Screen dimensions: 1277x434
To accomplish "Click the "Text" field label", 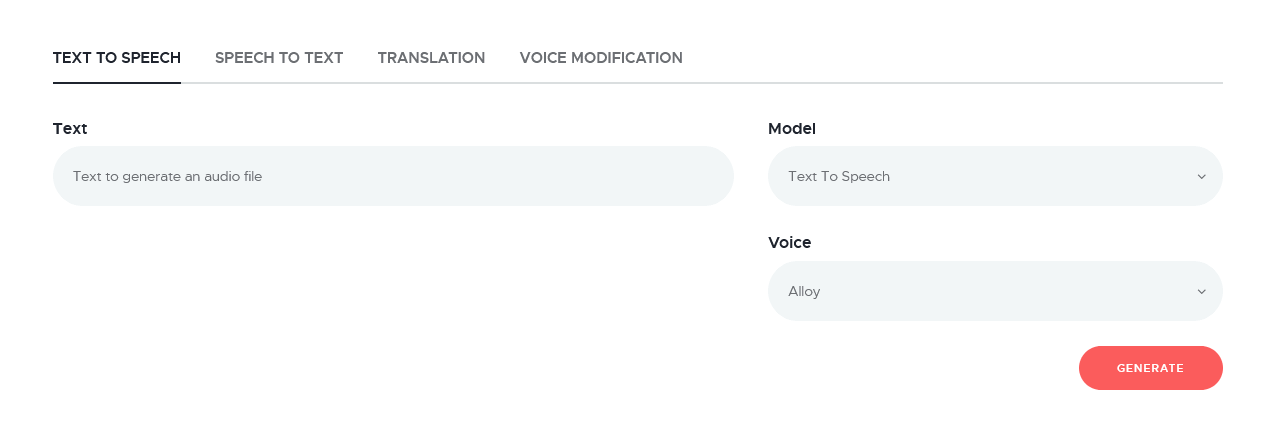I will [70, 129].
